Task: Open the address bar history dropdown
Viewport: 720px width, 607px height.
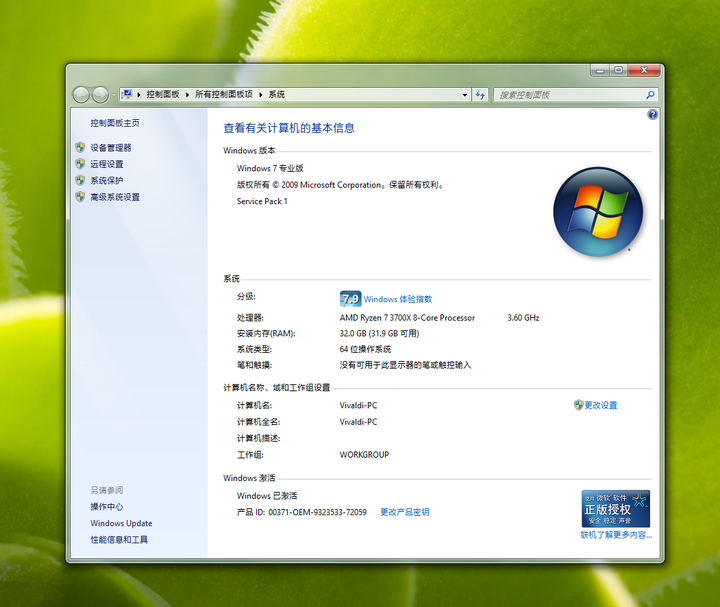Action: (x=465, y=95)
